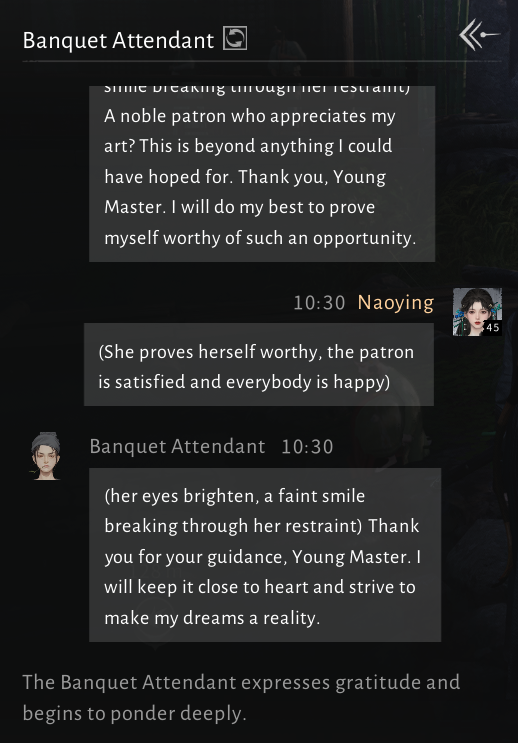
Task: Select the attendant's latest reply about guidance
Action: (x=265, y=555)
